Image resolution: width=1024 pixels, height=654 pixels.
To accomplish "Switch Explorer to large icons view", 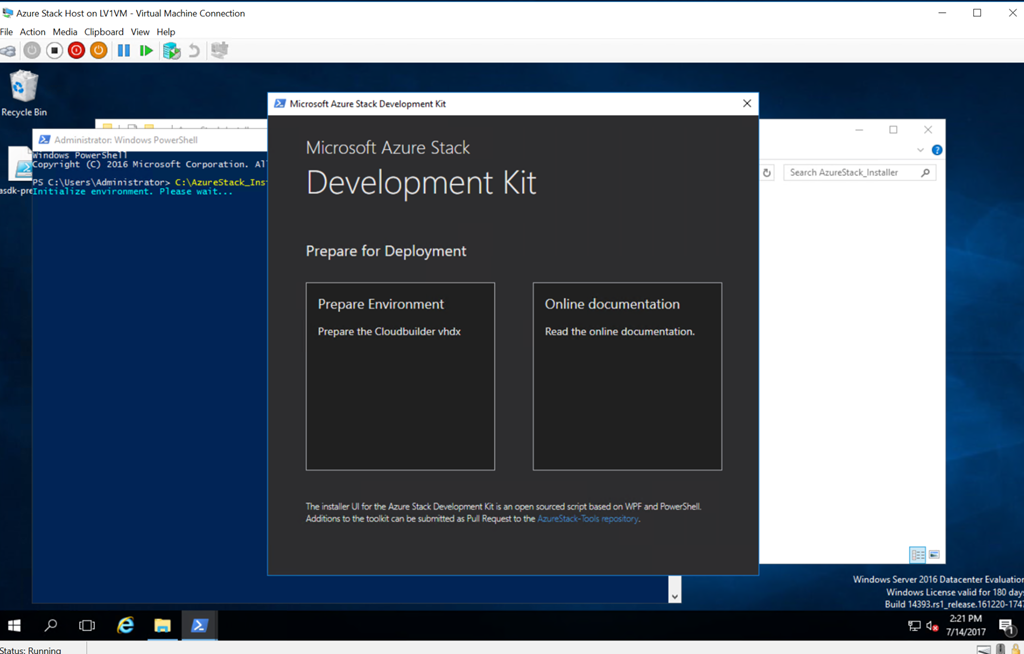I will (934, 555).
